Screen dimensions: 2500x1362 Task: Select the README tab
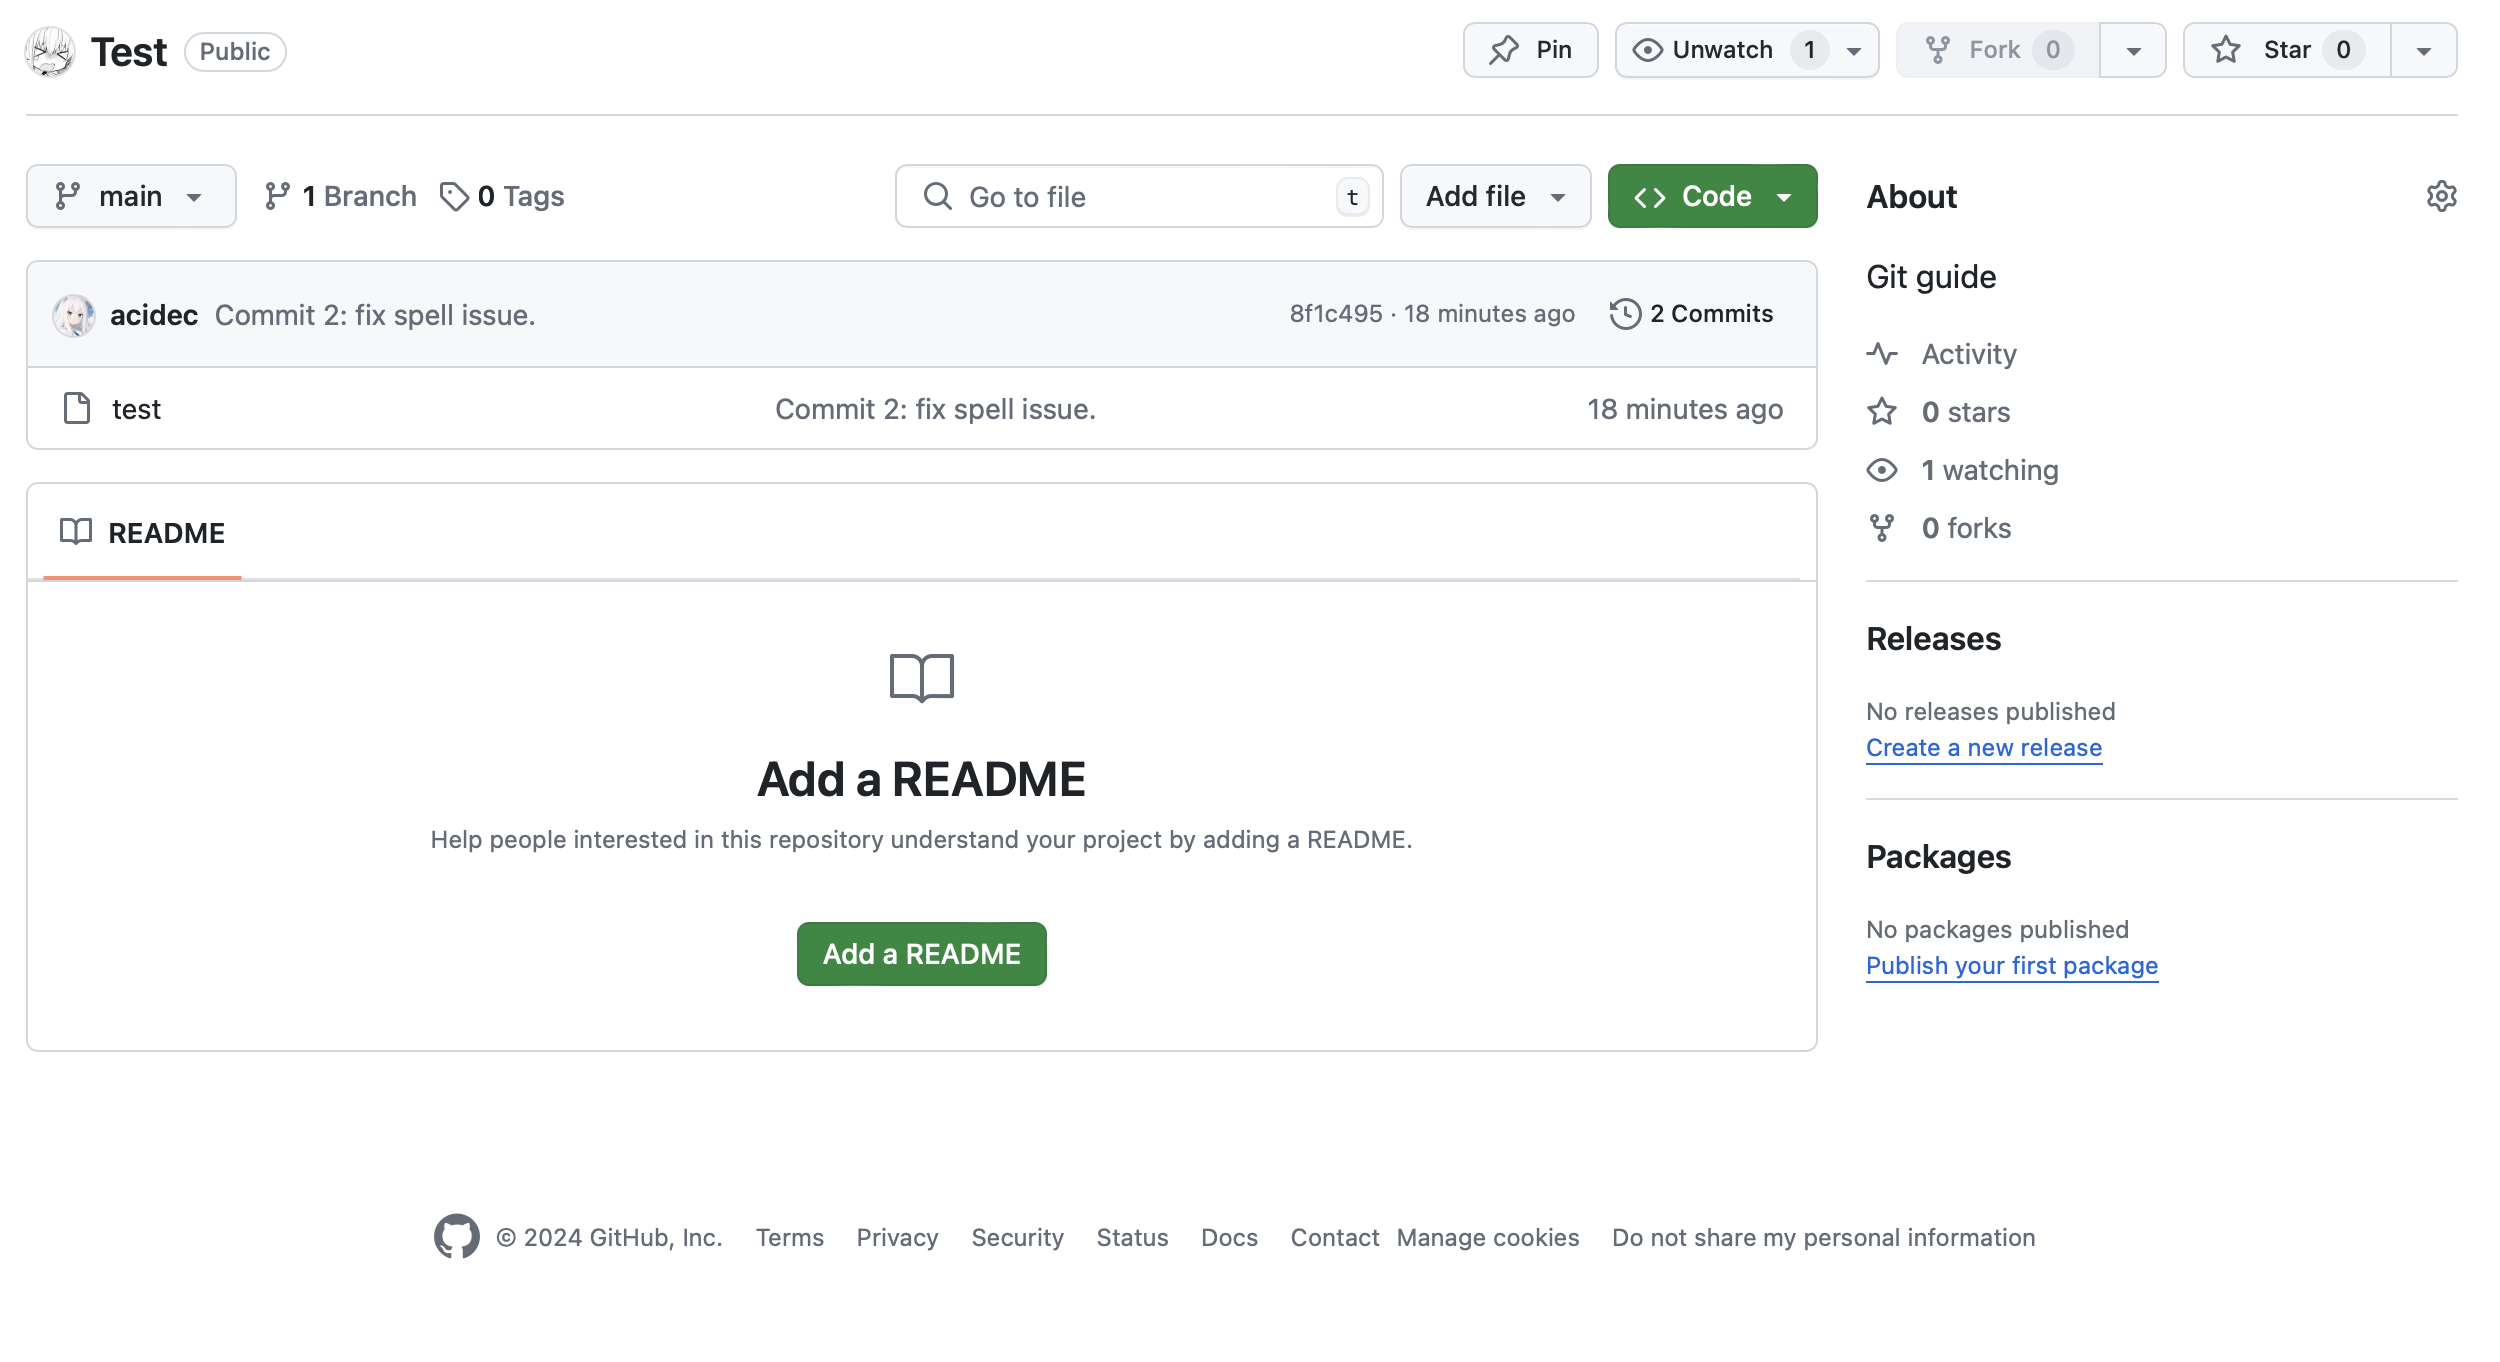coord(142,533)
